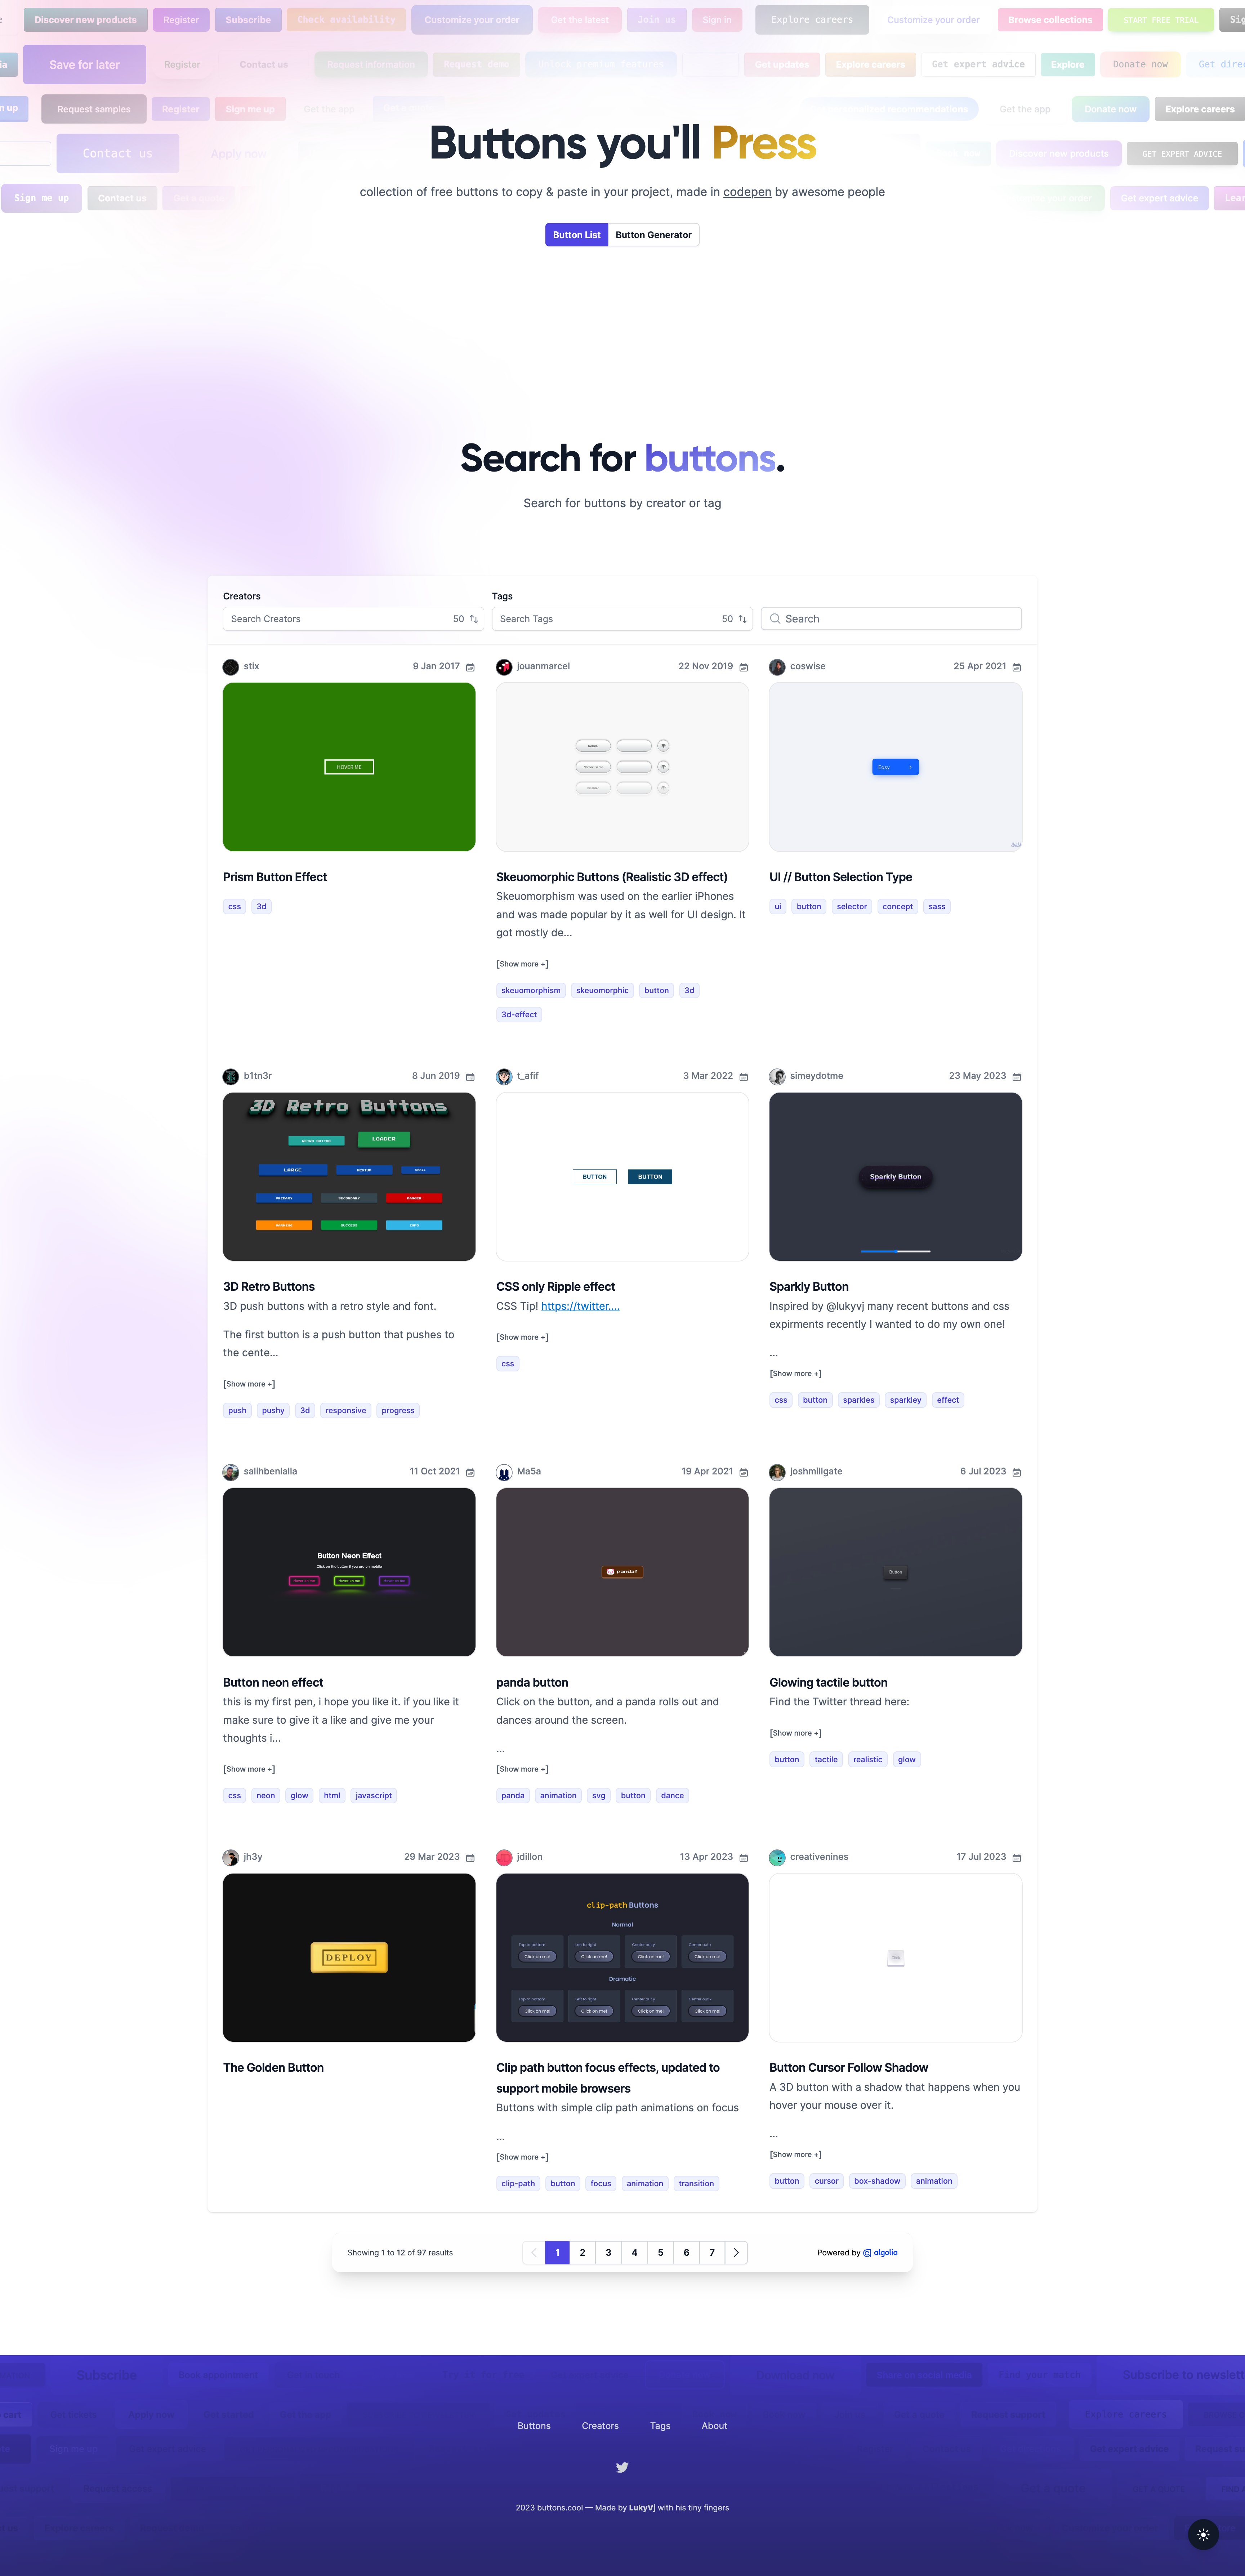Expand Show more on panda button

(x=522, y=1769)
